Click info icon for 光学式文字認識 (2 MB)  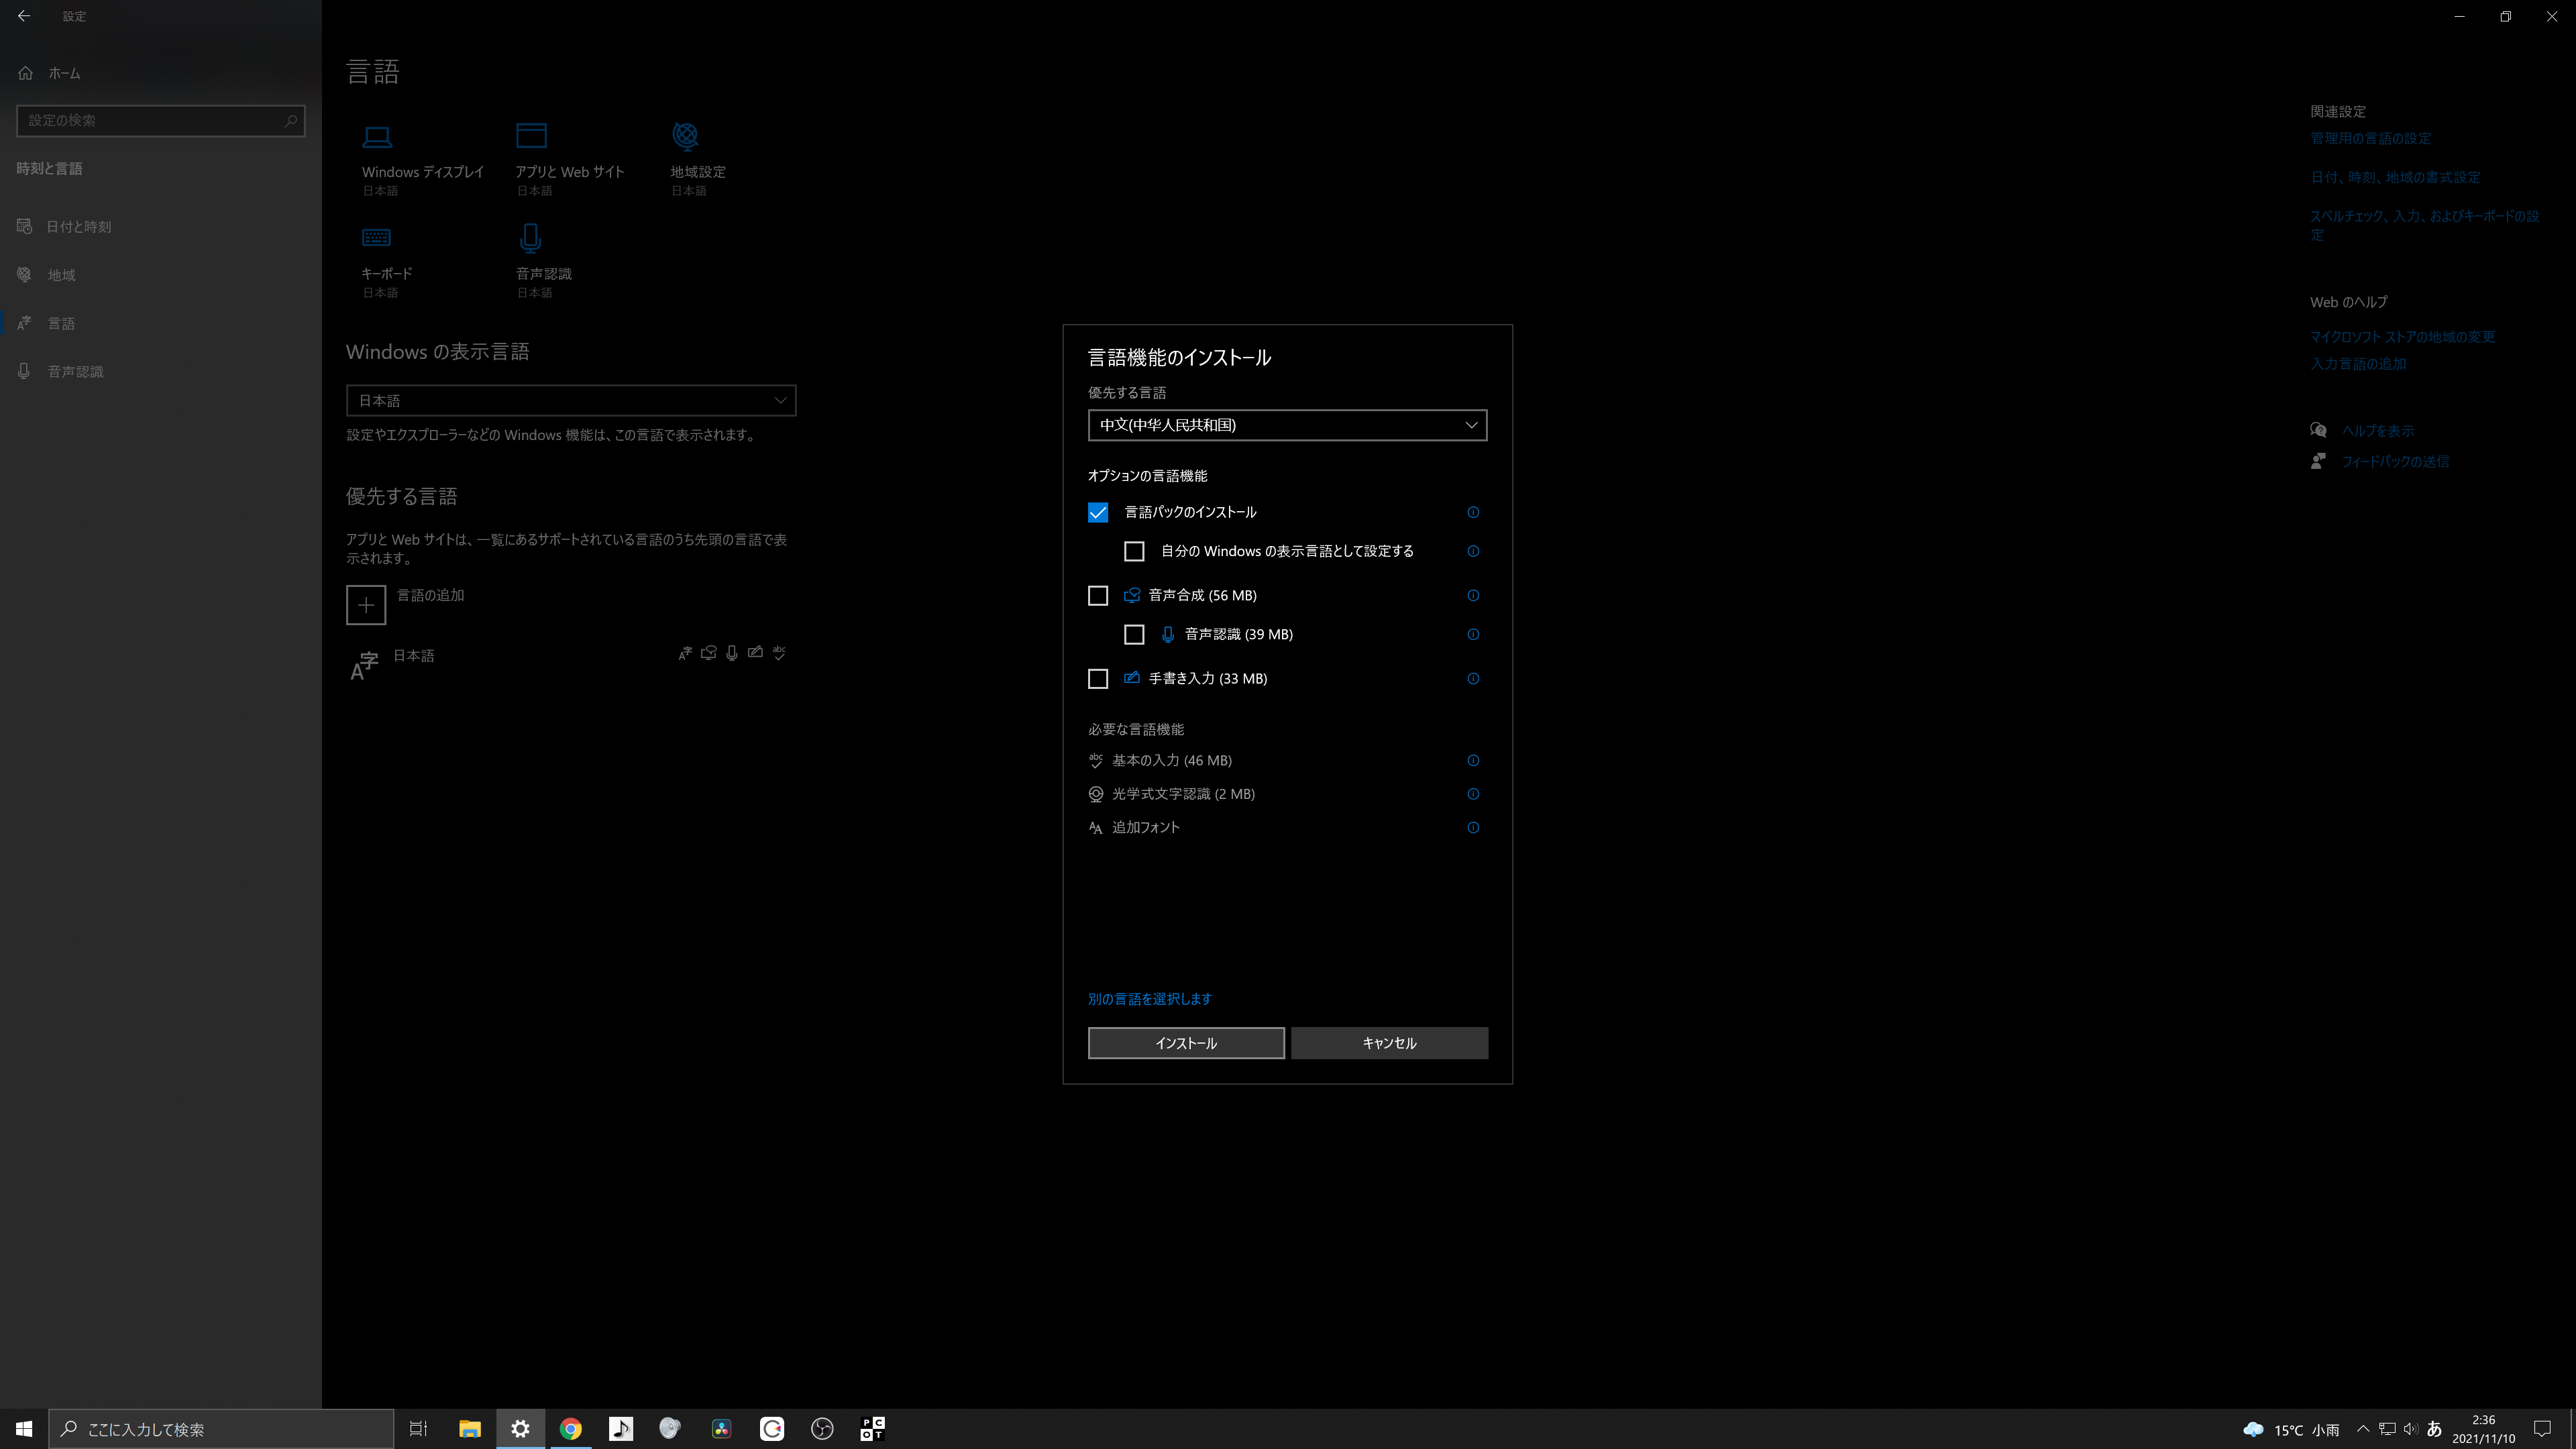[1473, 794]
